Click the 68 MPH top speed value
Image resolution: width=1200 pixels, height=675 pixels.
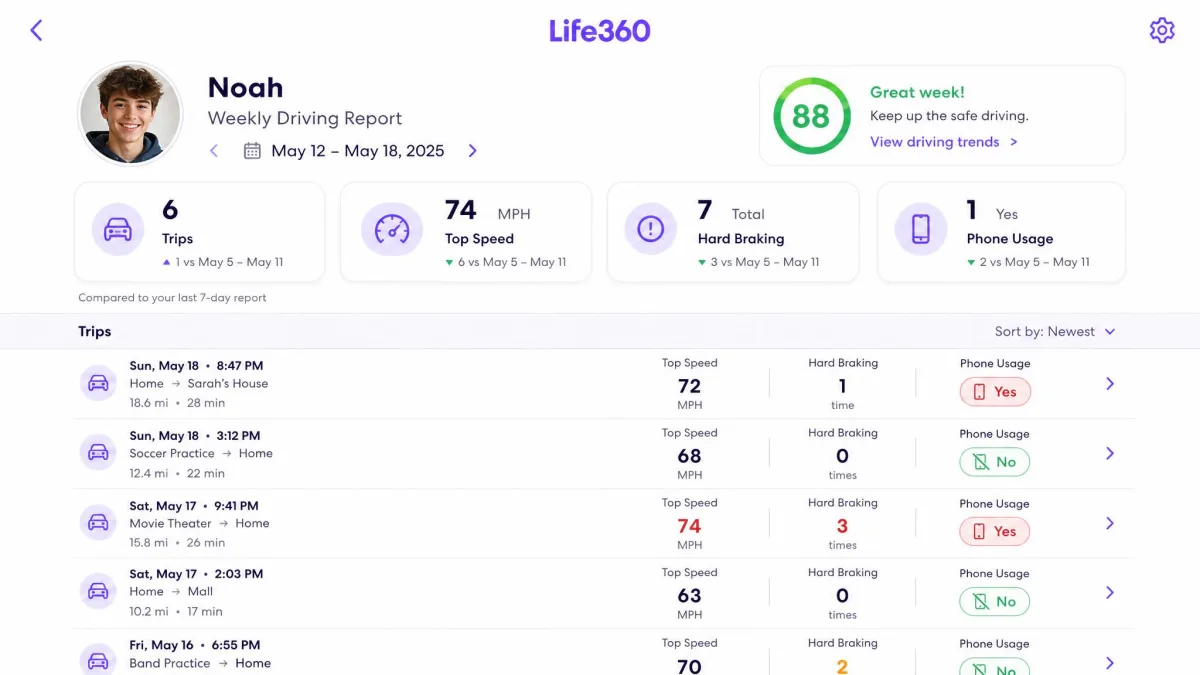pyautogui.click(x=690, y=456)
